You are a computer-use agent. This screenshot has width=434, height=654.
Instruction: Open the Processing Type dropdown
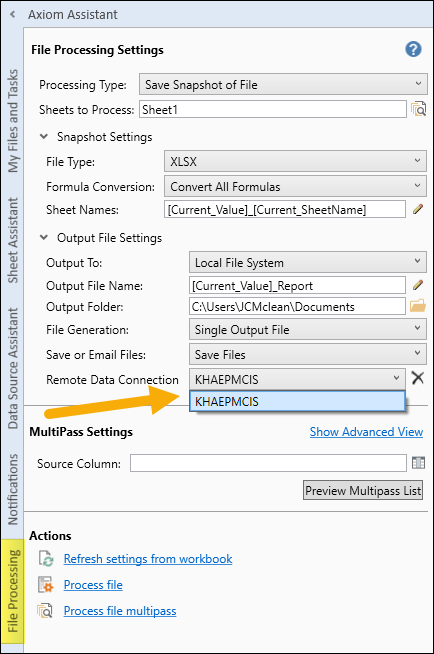click(x=283, y=84)
